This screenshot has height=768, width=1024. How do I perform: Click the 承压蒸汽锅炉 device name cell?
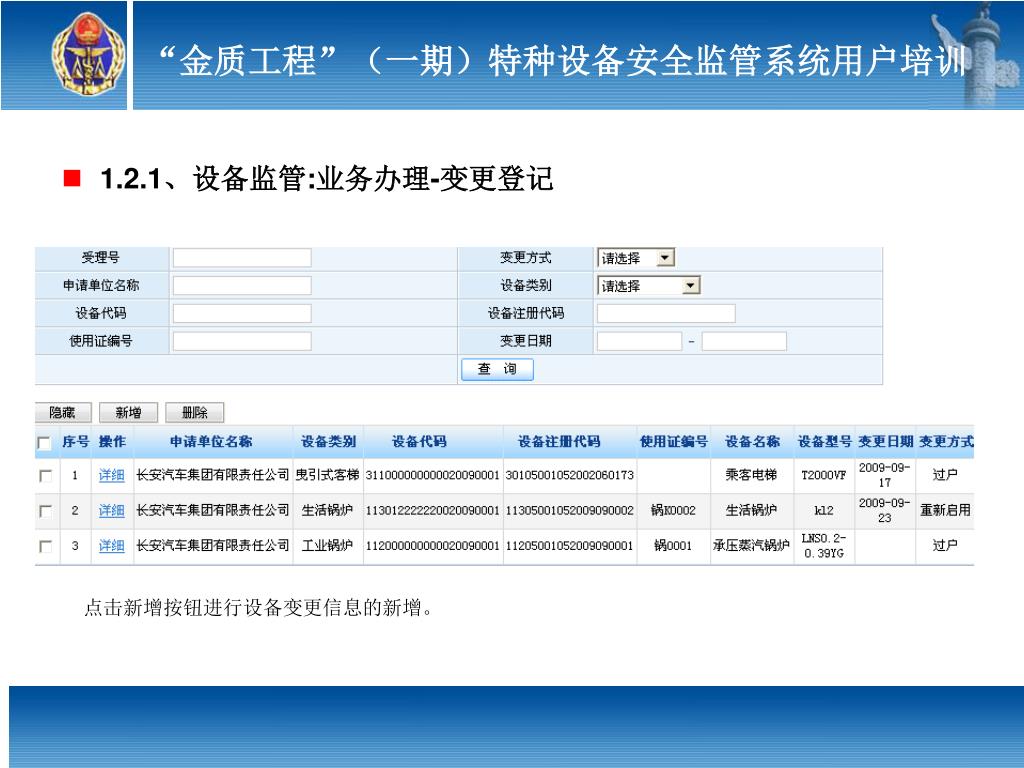point(751,546)
